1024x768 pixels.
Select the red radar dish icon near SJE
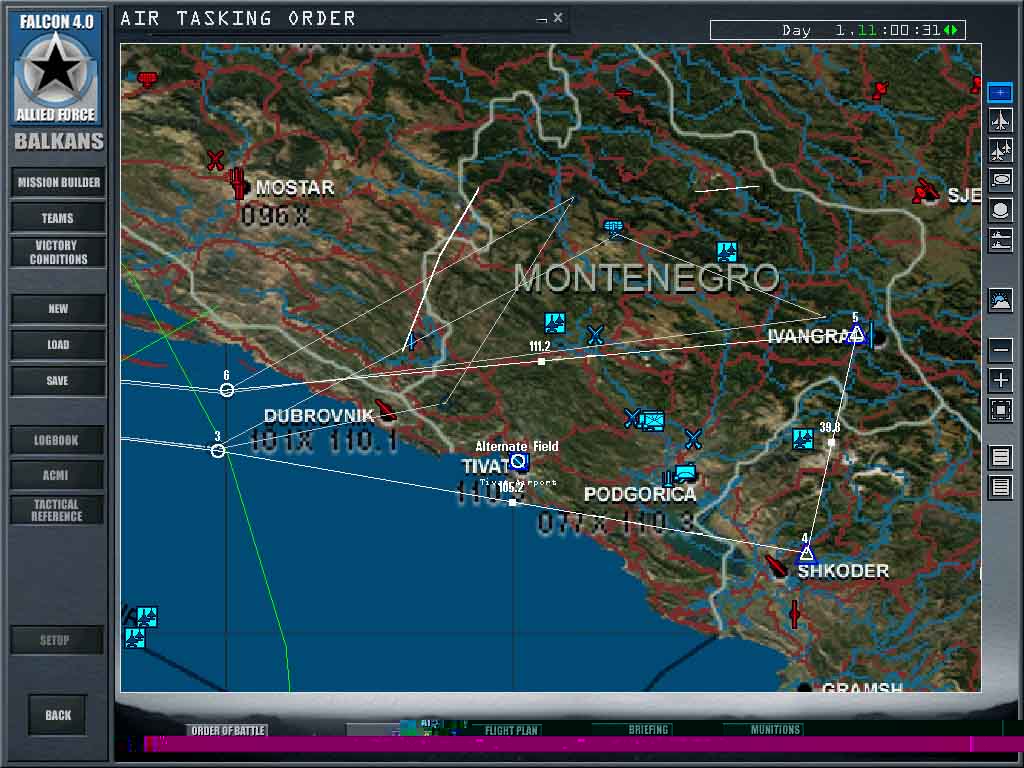click(925, 190)
